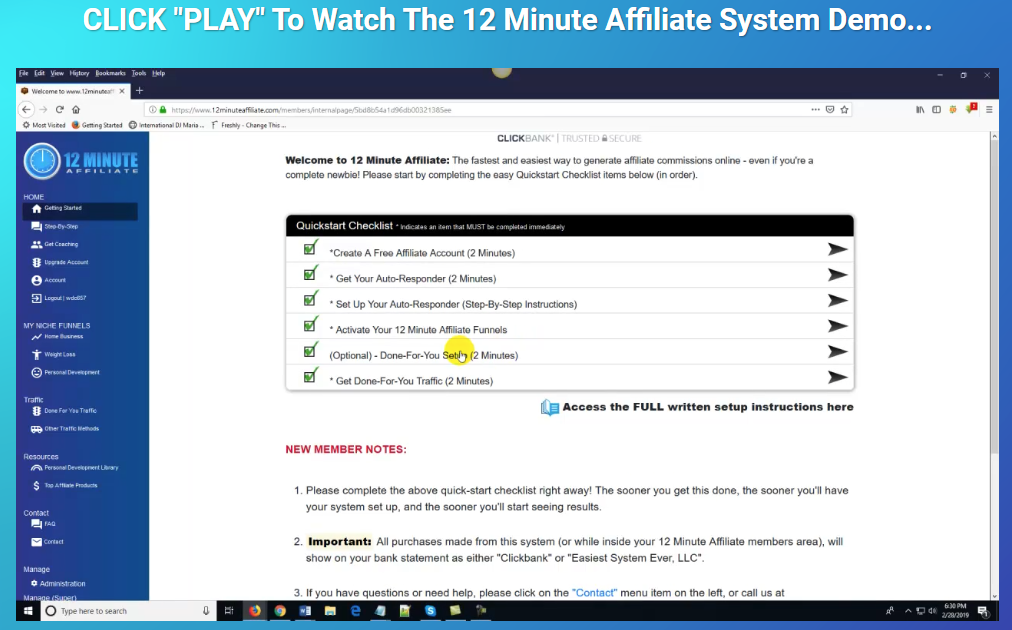Open the new tab plus button
This screenshot has width=1012, height=630.
pyautogui.click(x=139, y=90)
